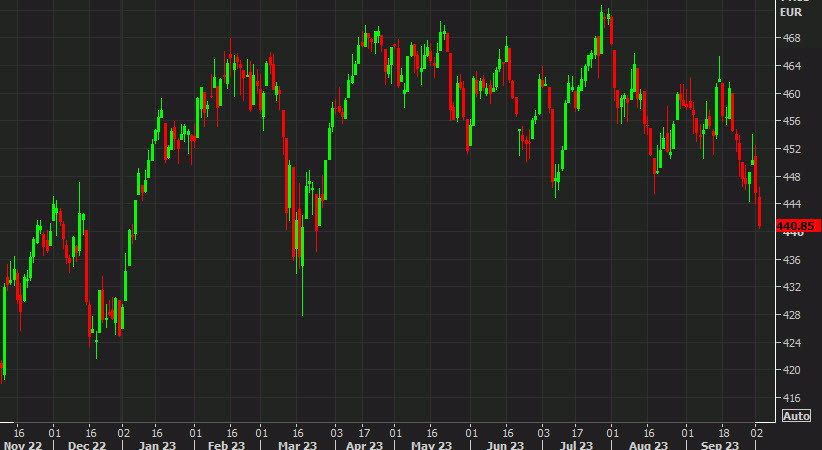Image resolution: width=822 pixels, height=450 pixels.
Task: Select the Jan 23 month label
Action: [x=156, y=445]
